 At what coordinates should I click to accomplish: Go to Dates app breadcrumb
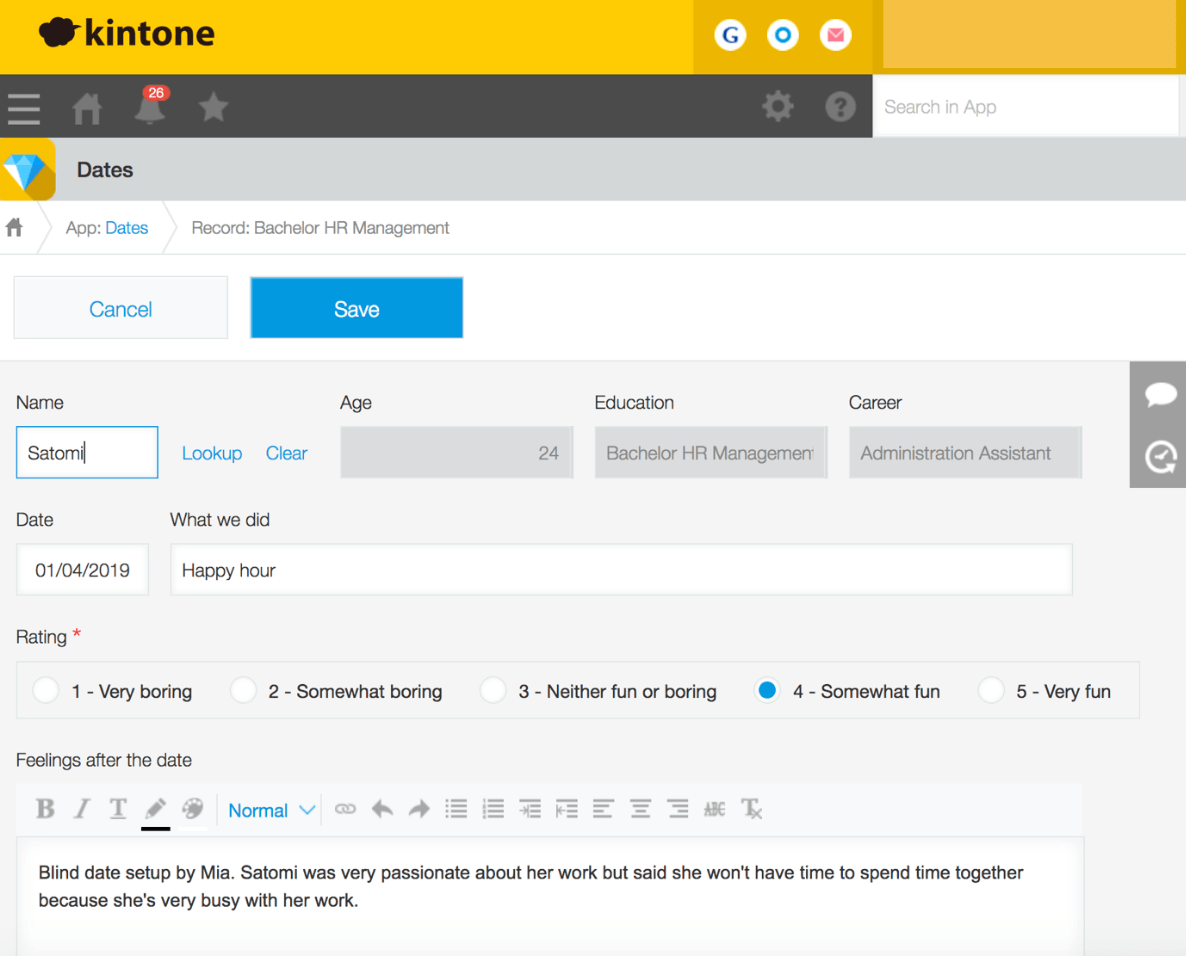tap(126, 228)
